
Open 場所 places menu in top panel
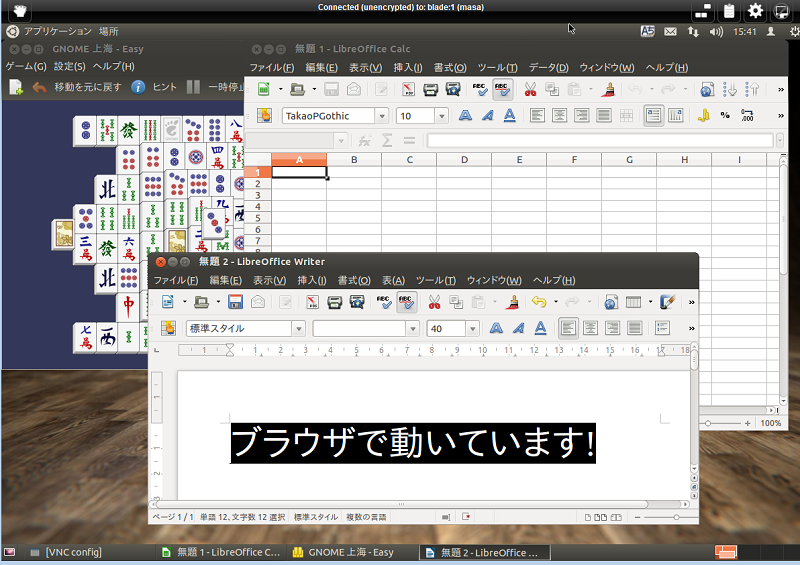(109, 31)
